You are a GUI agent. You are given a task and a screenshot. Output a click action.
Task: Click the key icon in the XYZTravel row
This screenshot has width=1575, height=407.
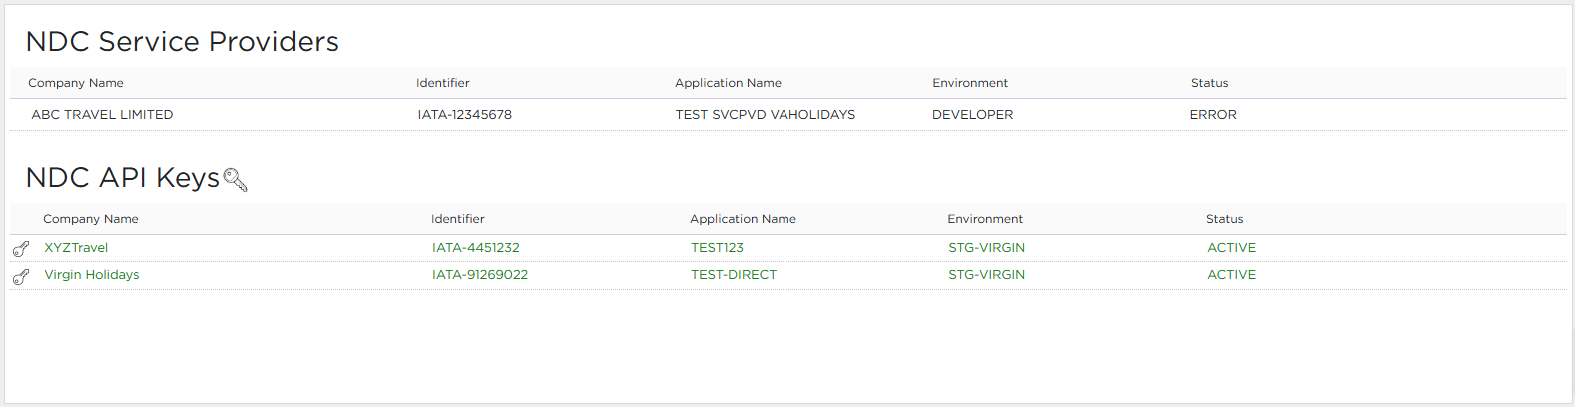pyautogui.click(x=21, y=249)
